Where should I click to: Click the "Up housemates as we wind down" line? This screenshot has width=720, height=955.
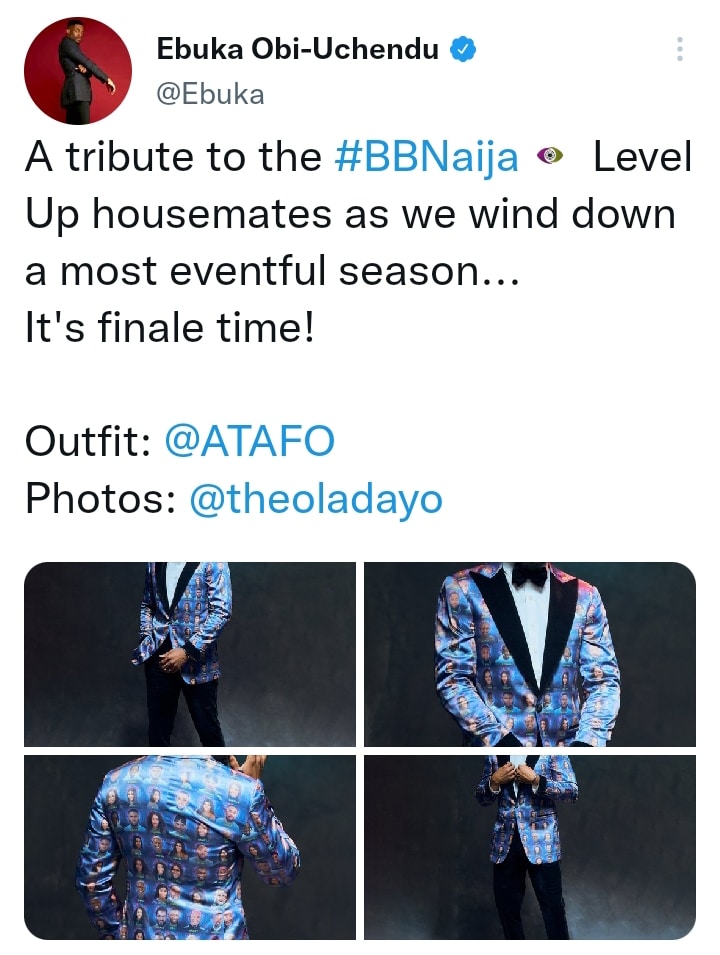(x=349, y=215)
